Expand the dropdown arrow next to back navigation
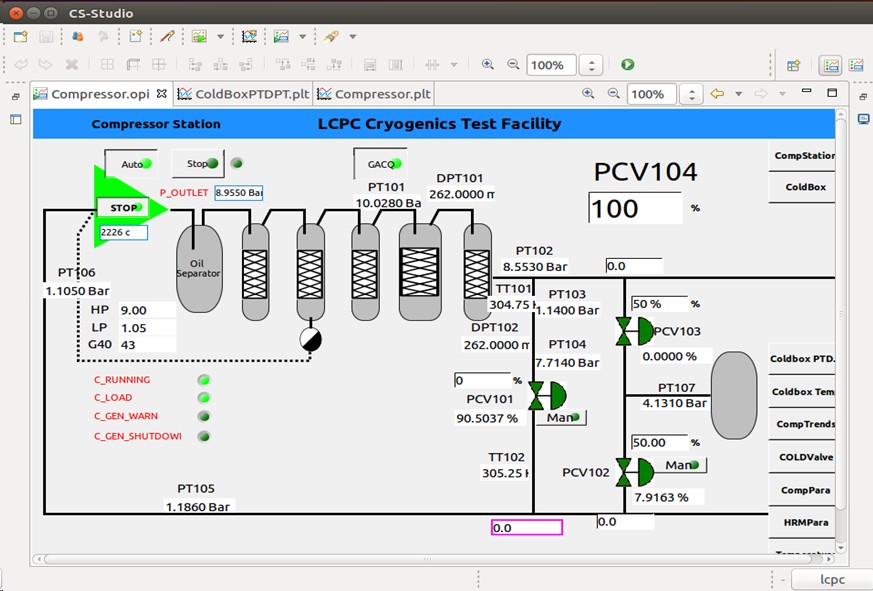Screen dimensions: 873x591 (739, 94)
